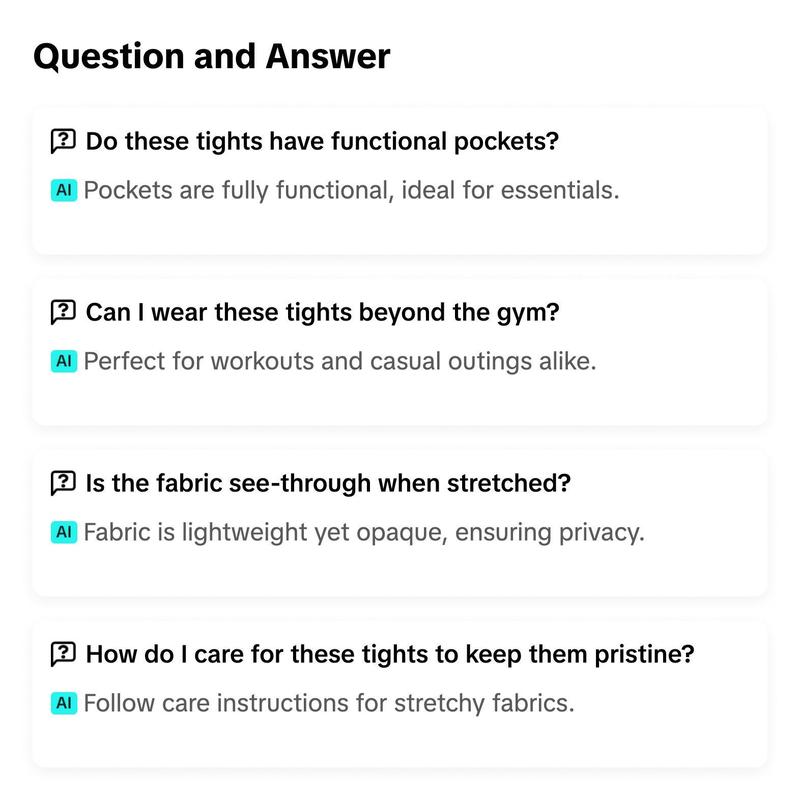
Task: Select answer 'Follow care instructions for stretchy fabrics.'
Action: click(x=329, y=703)
